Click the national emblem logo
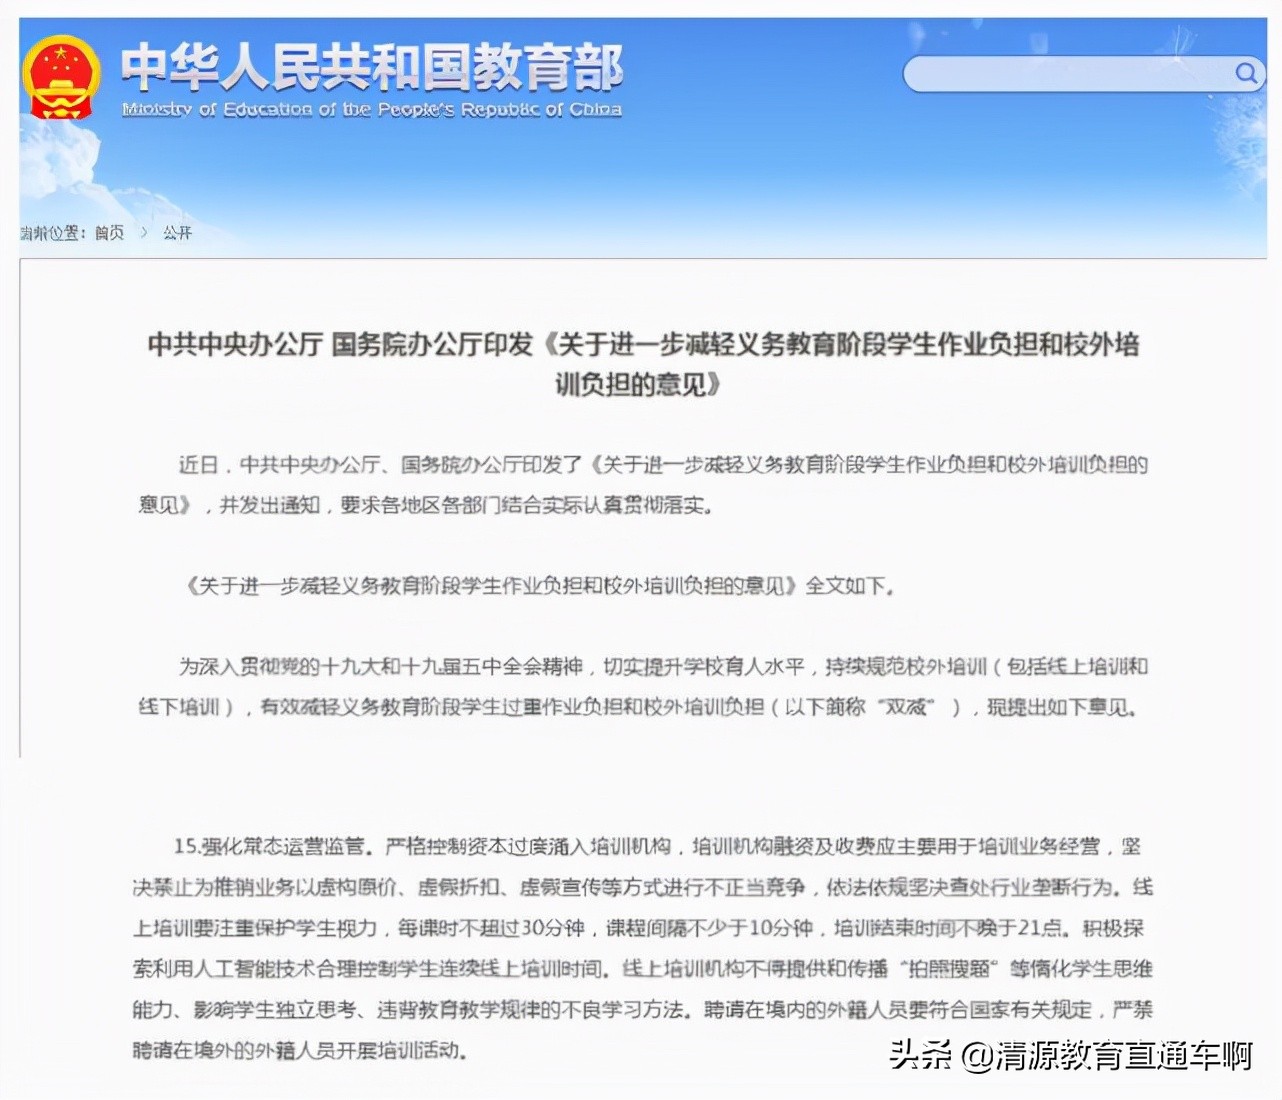This screenshot has height=1100, width=1282. tap(61, 77)
